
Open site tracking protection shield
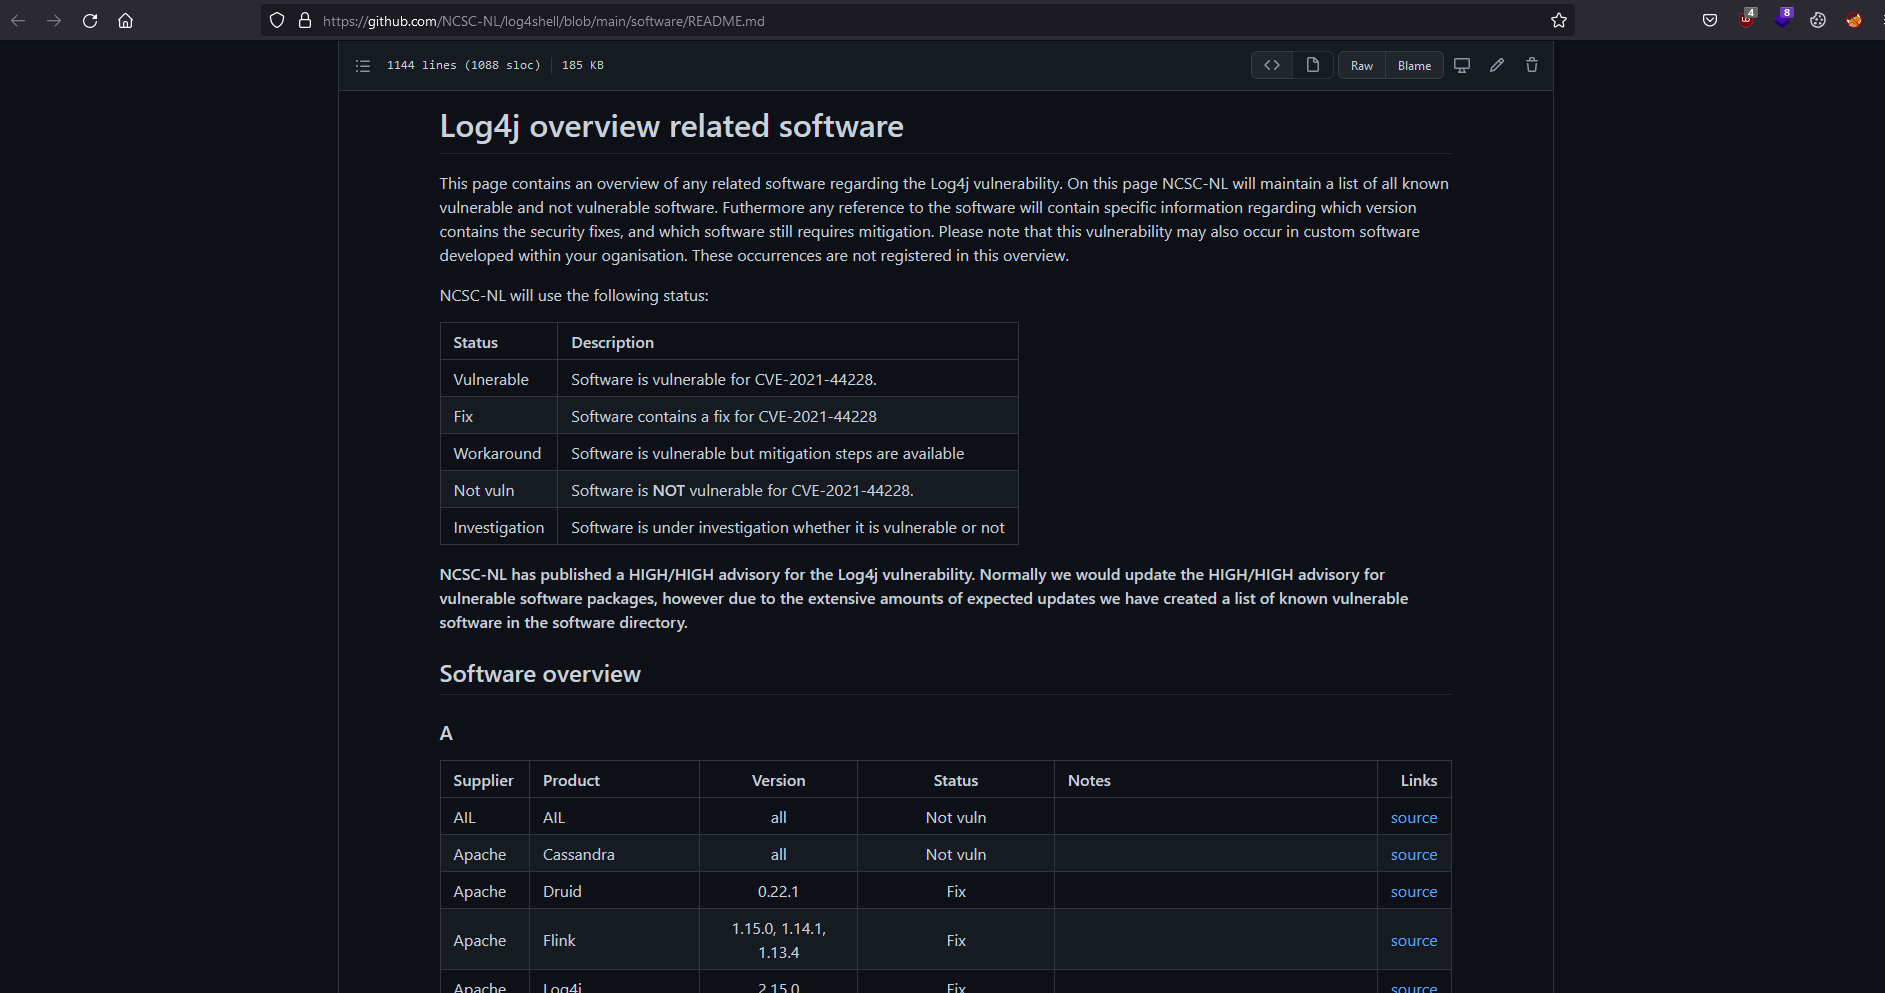[x=277, y=20]
